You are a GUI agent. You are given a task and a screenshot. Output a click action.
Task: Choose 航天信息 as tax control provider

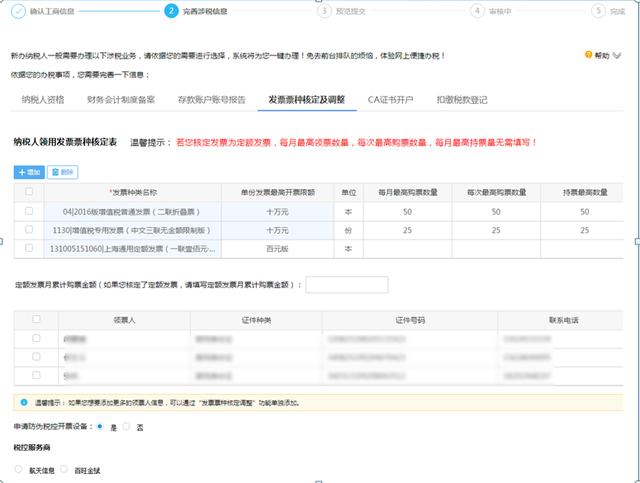click(x=18, y=470)
